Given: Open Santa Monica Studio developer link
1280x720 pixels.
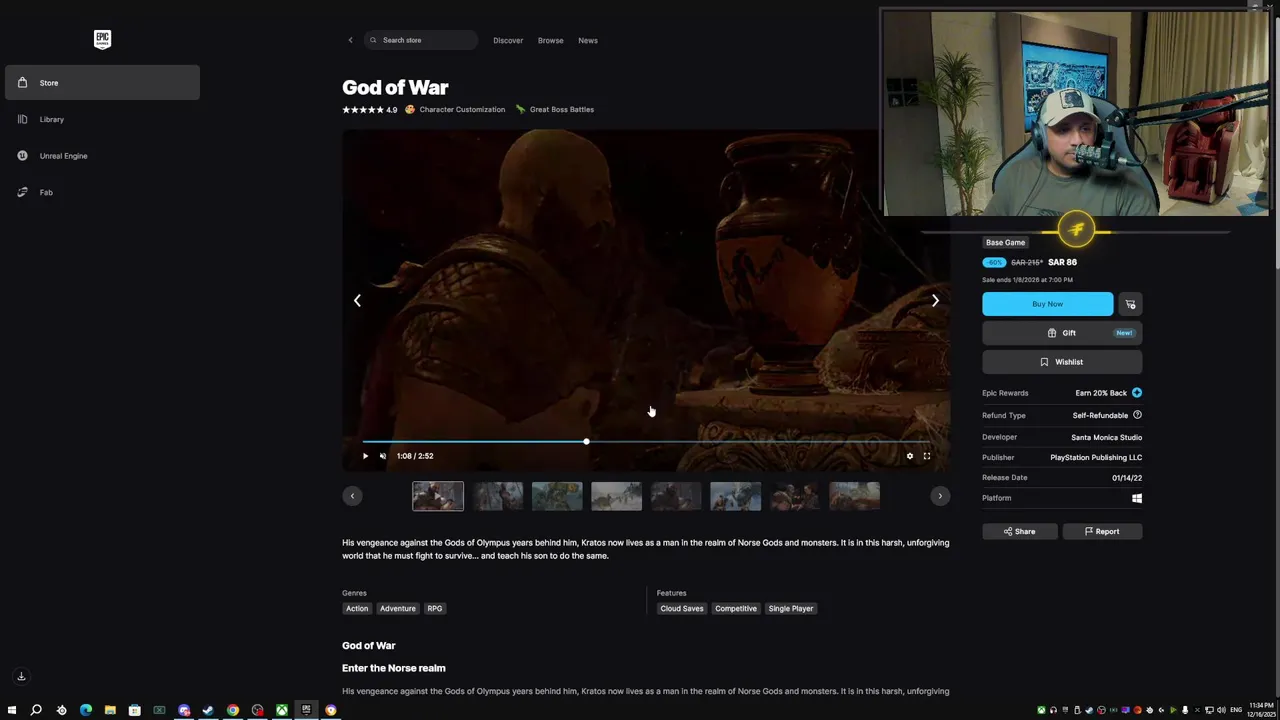Looking at the screenshot, I should click(x=1106, y=437).
